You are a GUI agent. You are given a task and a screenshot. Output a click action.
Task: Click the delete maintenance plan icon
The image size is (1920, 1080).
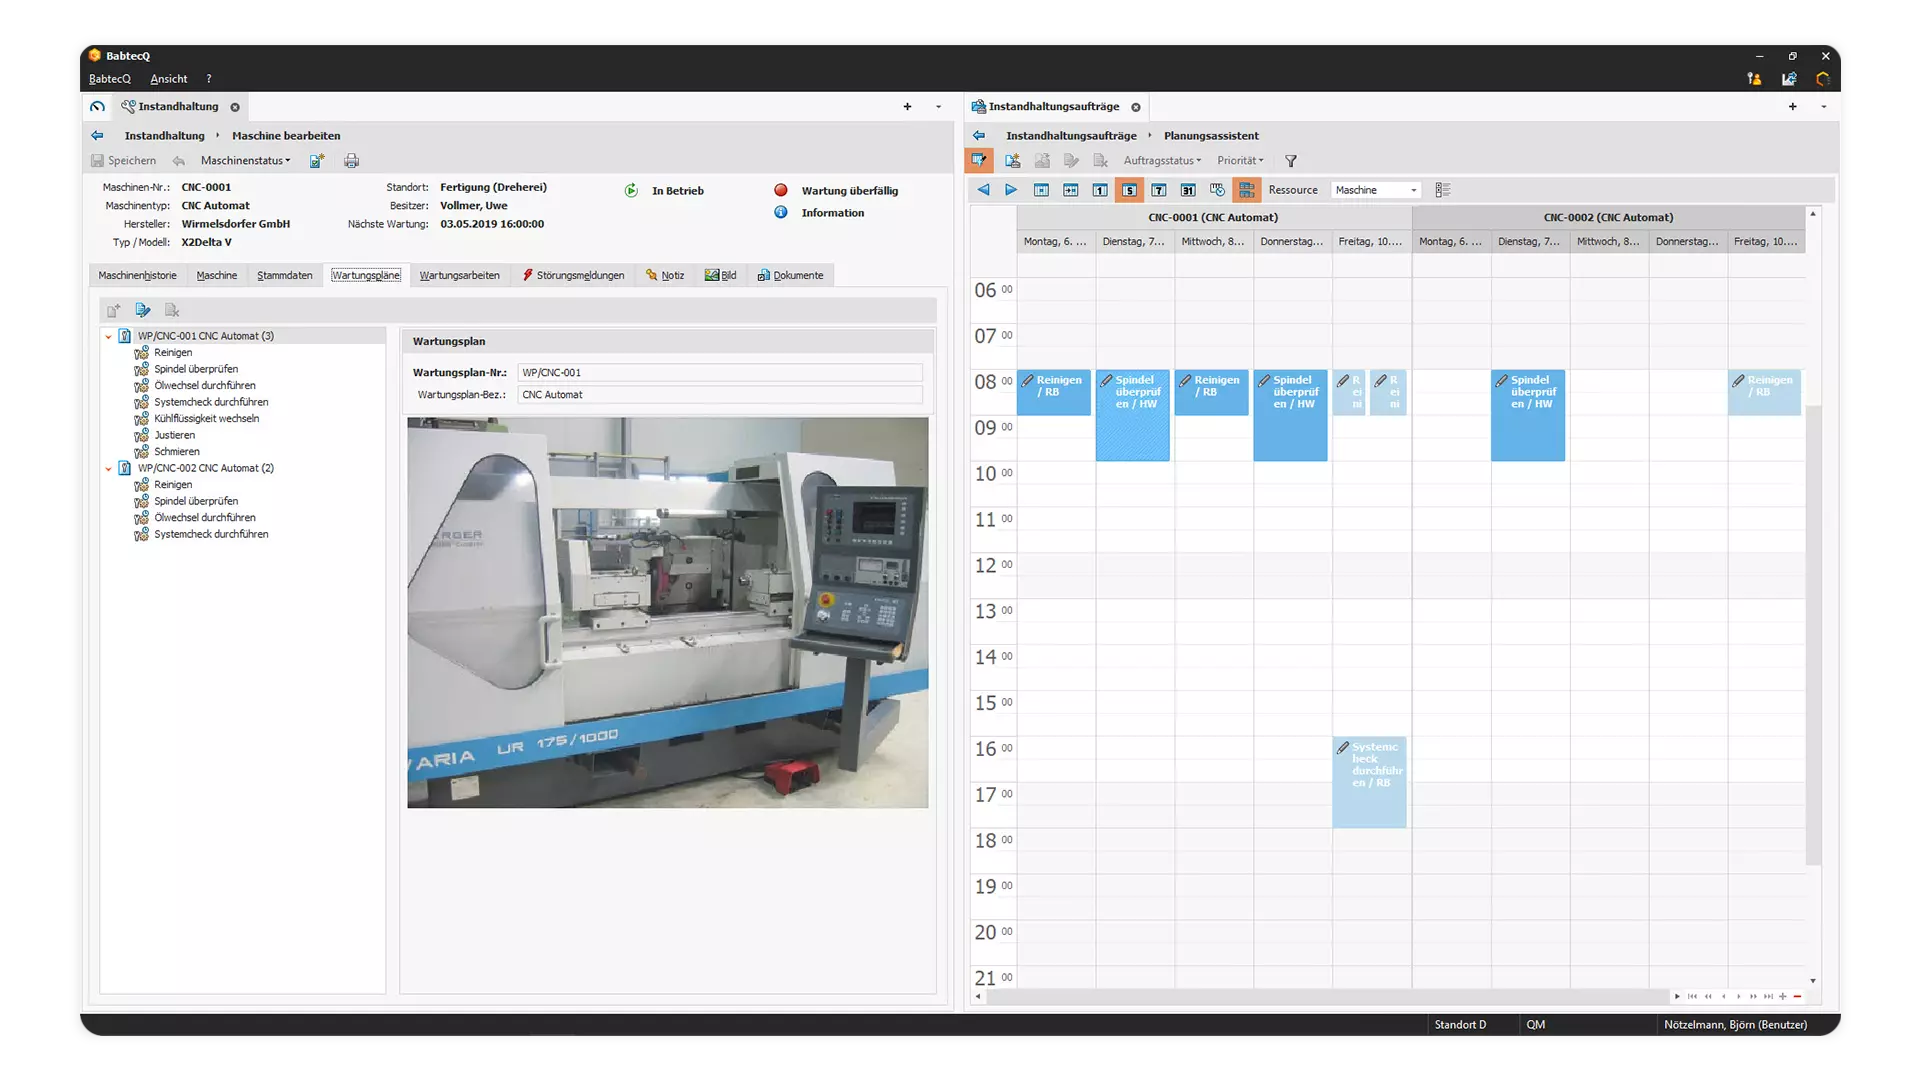[x=172, y=310]
